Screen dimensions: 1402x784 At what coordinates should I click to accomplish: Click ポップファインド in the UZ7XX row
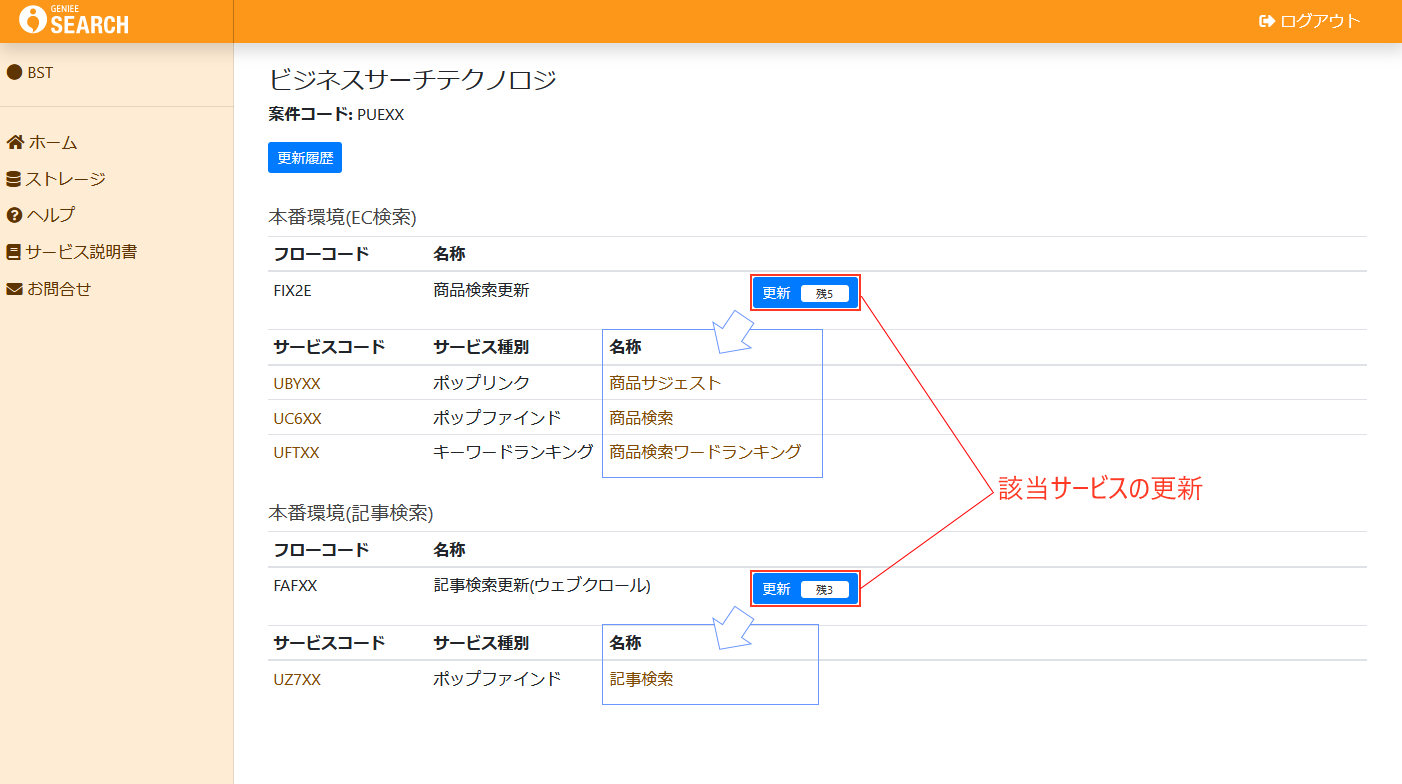tap(497, 679)
